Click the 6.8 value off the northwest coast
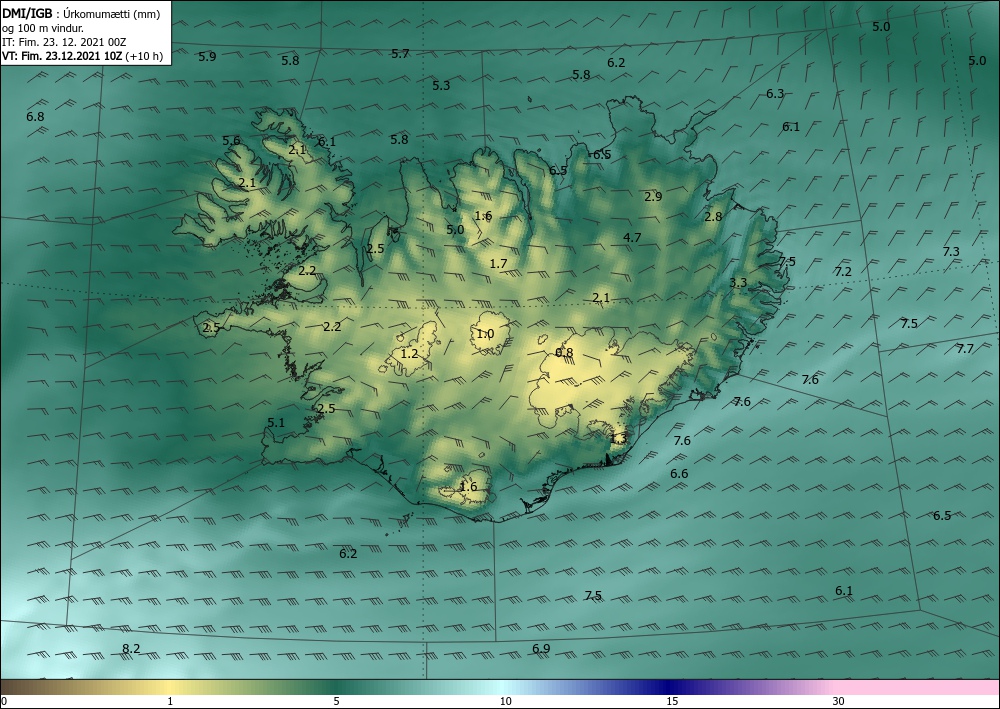 [x=36, y=117]
